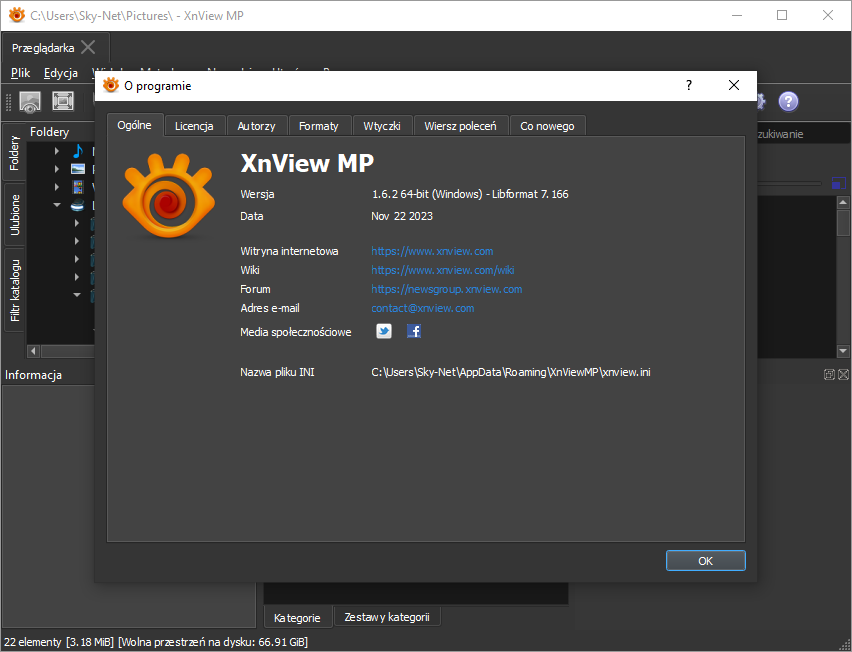Collapse the disk drive tree node
852x652 pixels.
click(57, 205)
